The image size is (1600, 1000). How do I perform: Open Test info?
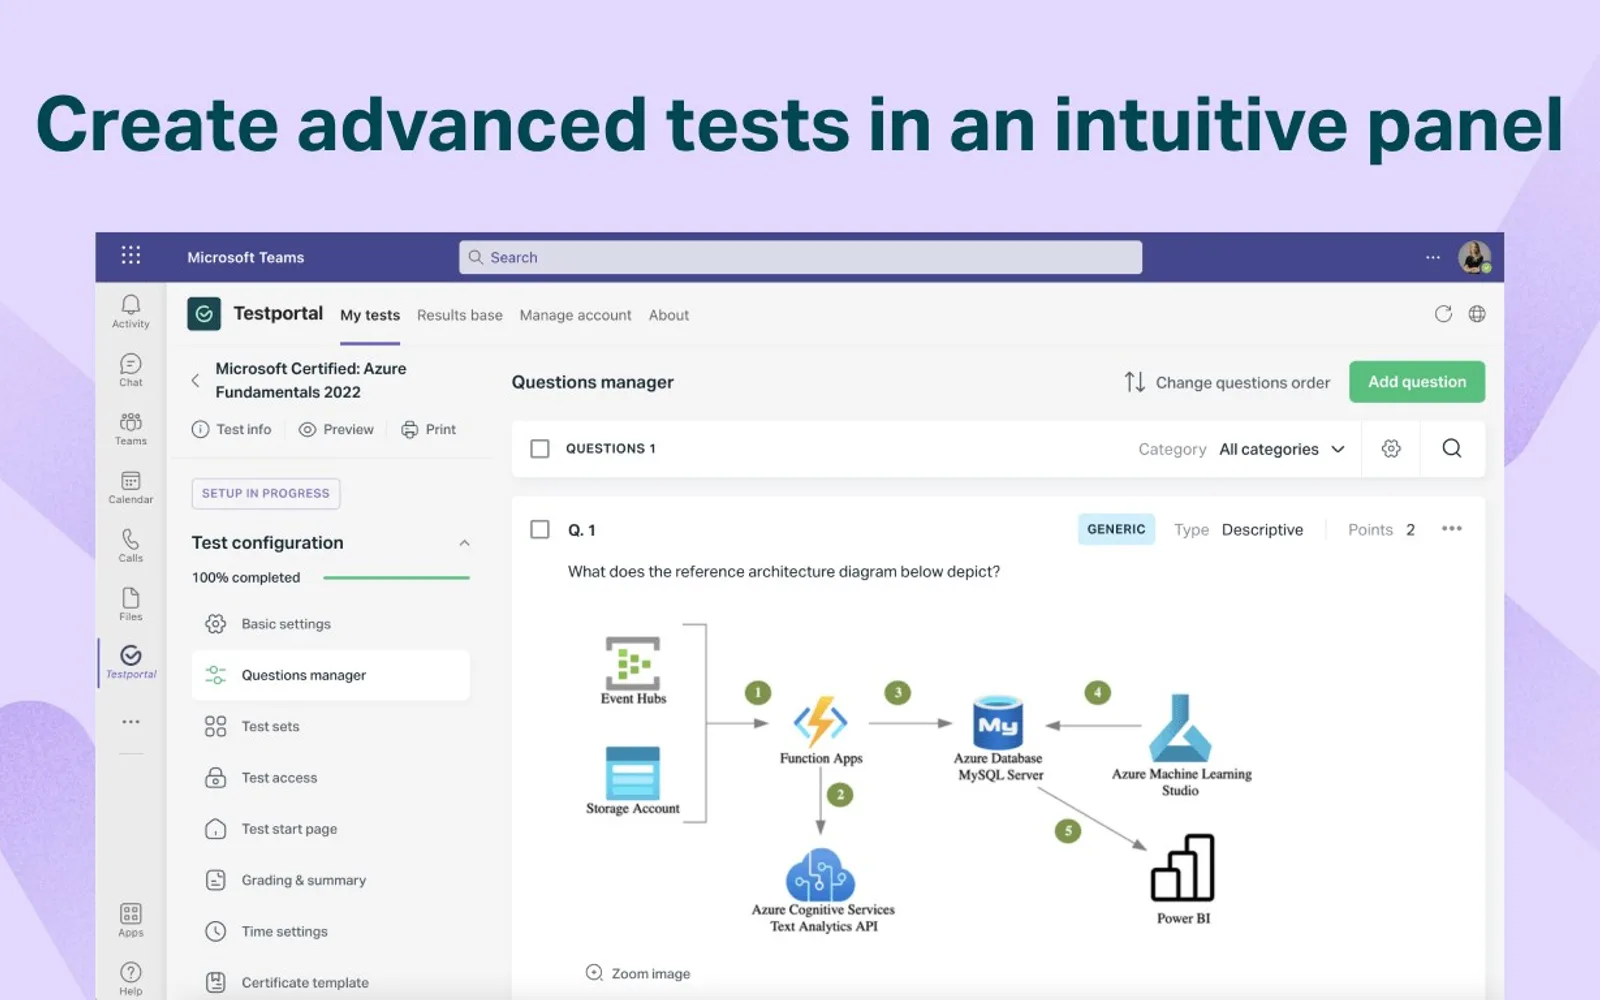click(231, 429)
